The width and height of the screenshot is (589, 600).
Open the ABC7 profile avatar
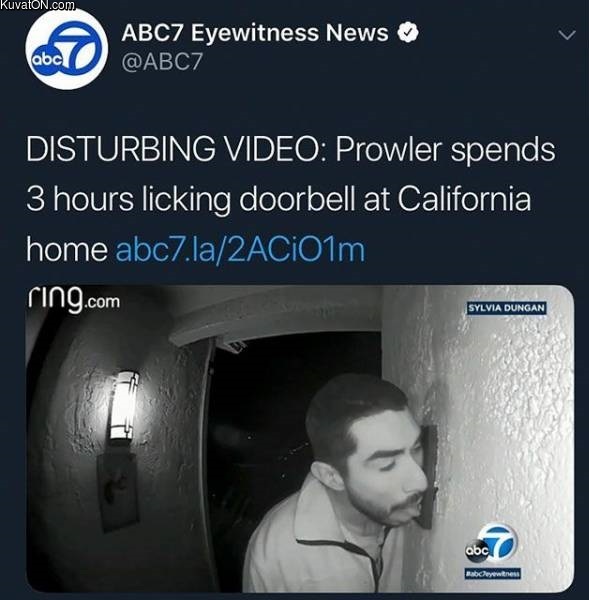point(67,49)
